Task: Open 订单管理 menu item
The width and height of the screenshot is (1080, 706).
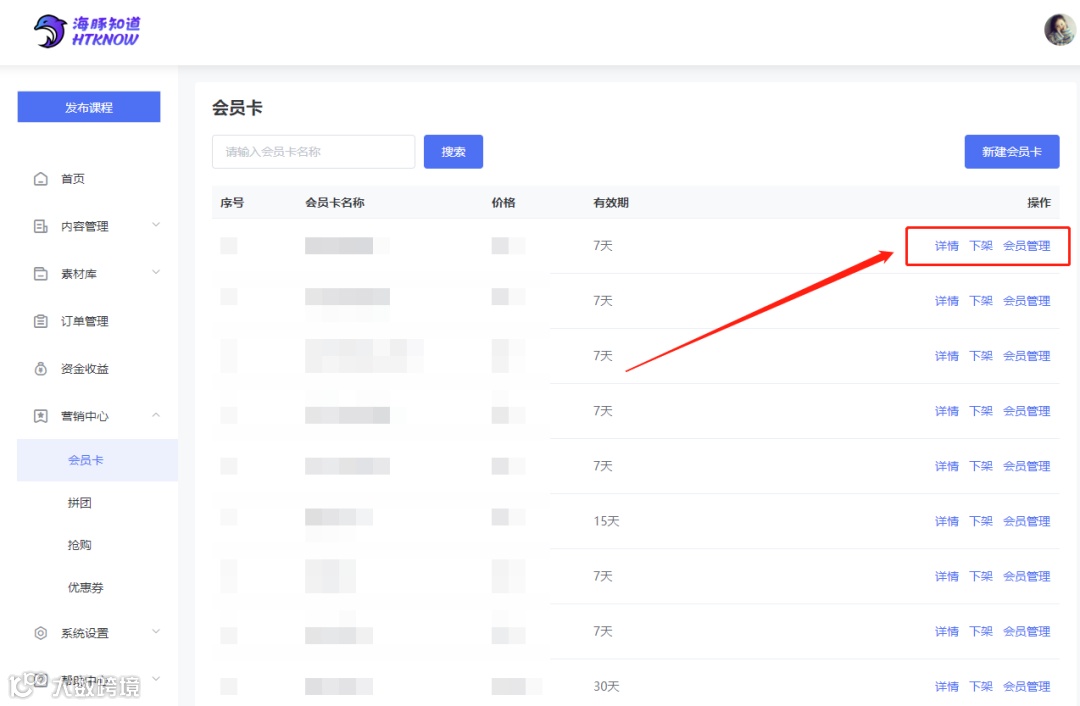Action: click(x=85, y=321)
